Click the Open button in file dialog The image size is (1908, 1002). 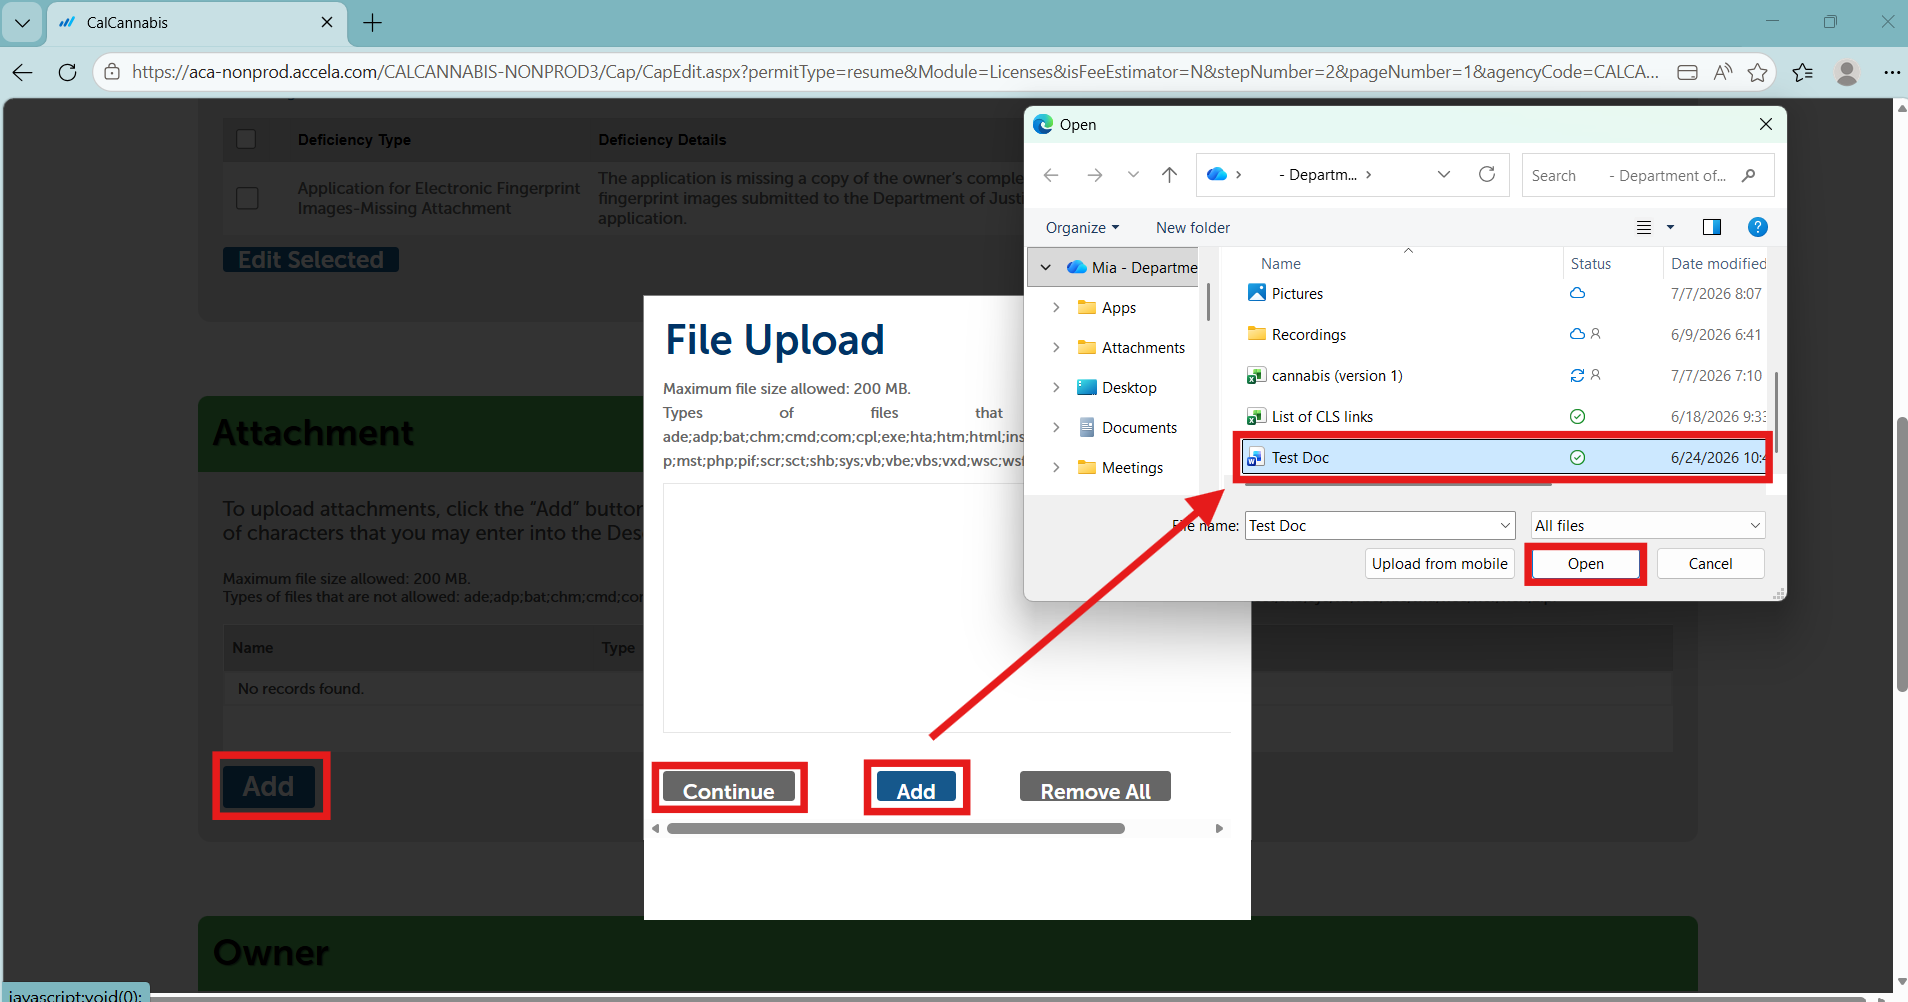coord(1585,564)
